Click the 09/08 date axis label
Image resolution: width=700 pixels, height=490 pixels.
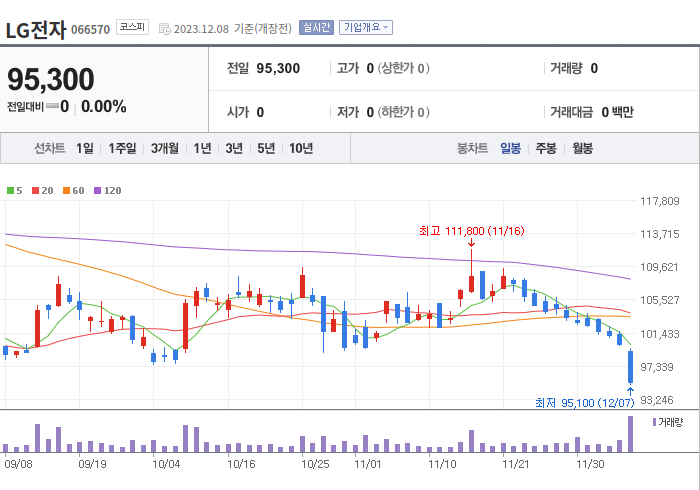click(18, 464)
